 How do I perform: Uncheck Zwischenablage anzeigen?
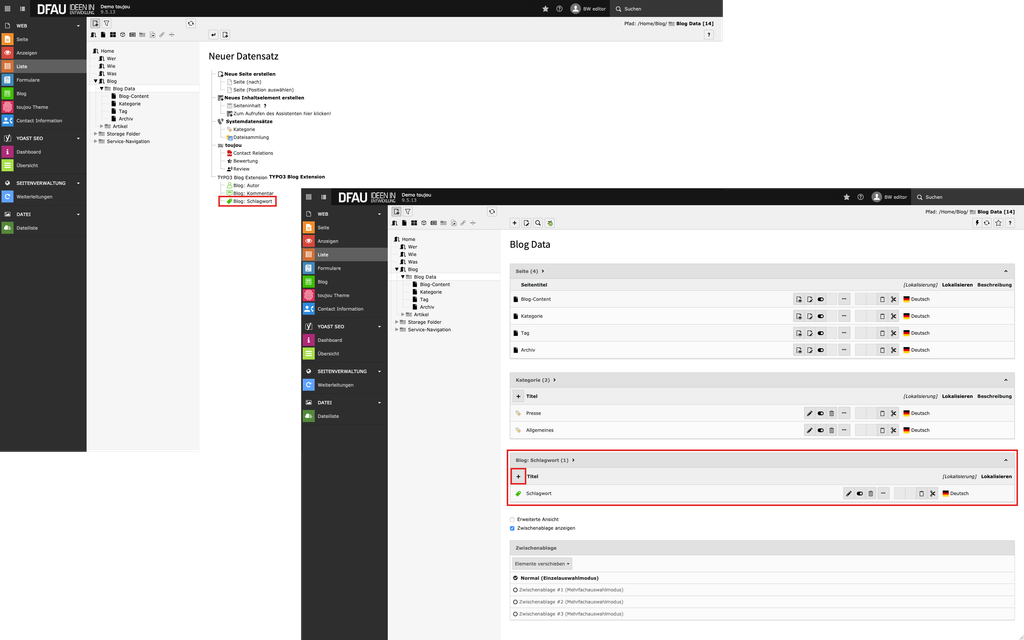[x=513, y=528]
